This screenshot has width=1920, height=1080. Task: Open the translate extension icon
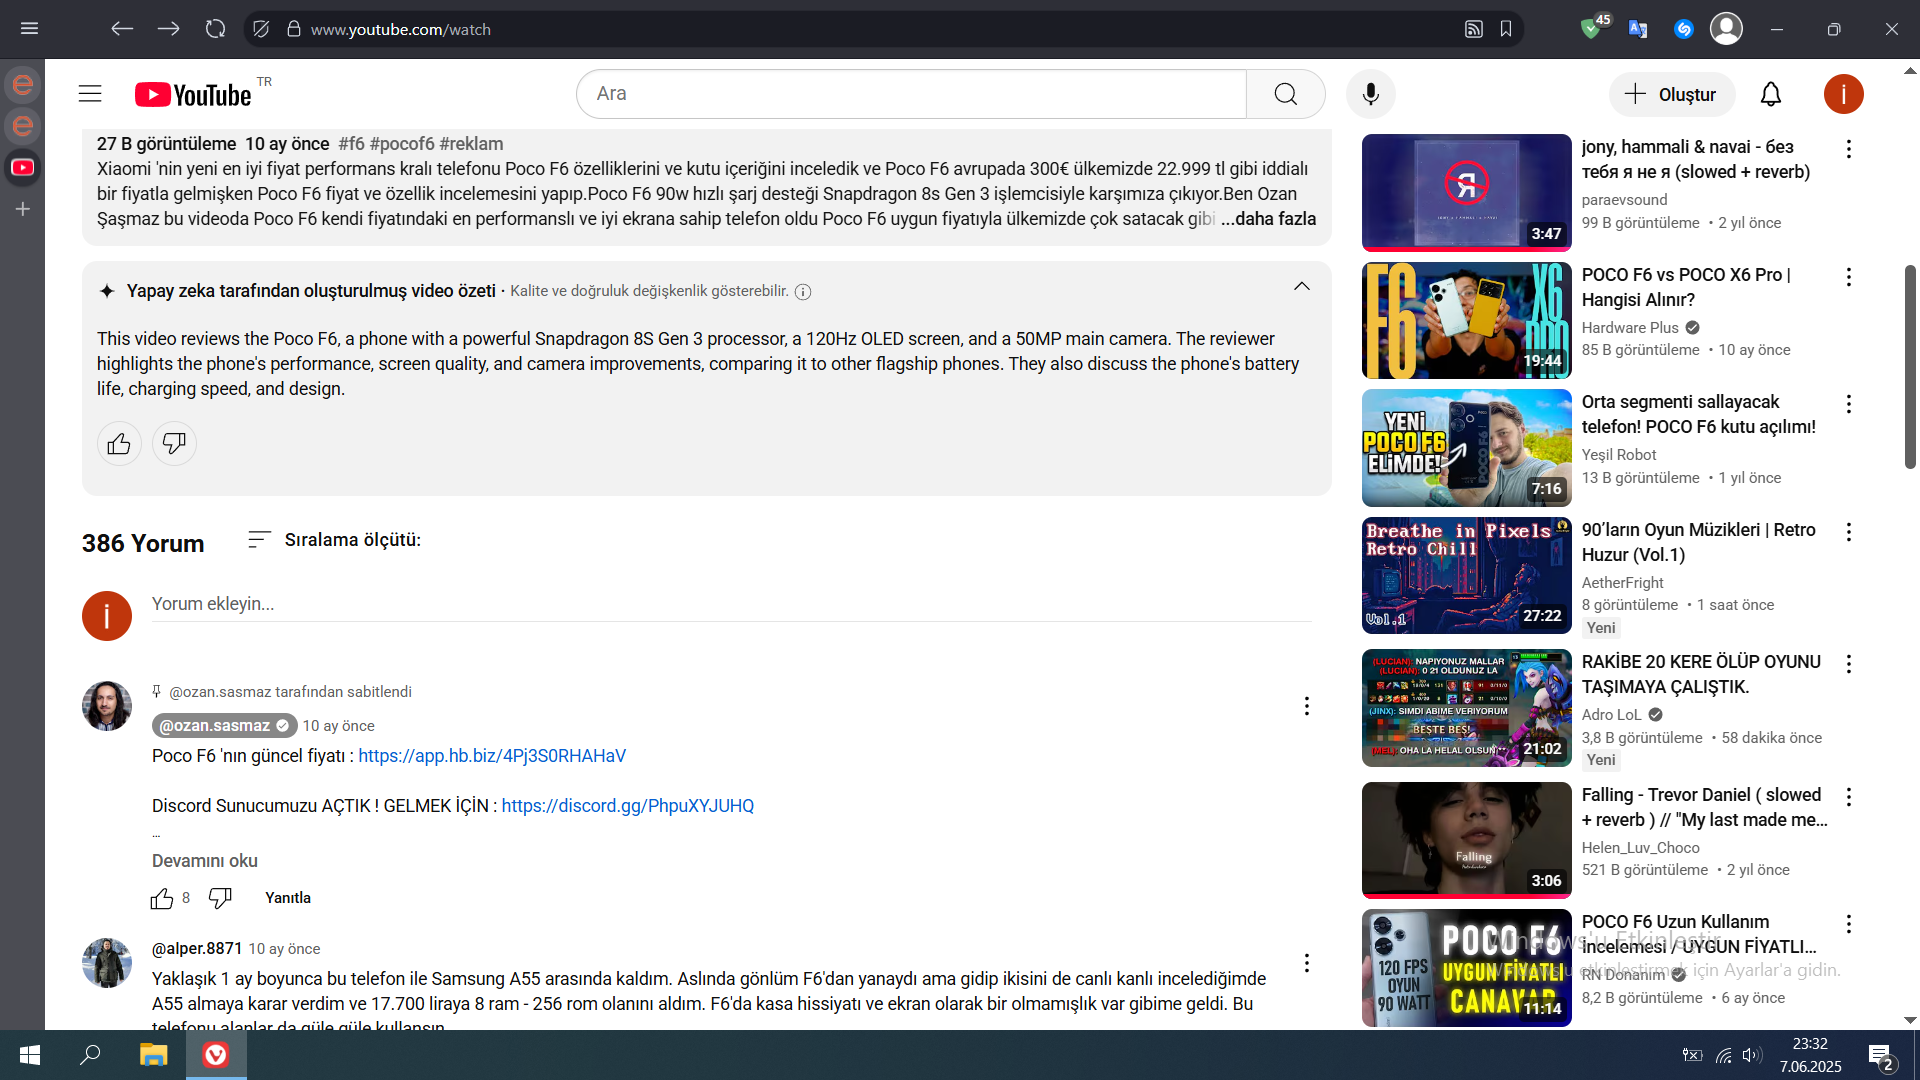click(1638, 29)
